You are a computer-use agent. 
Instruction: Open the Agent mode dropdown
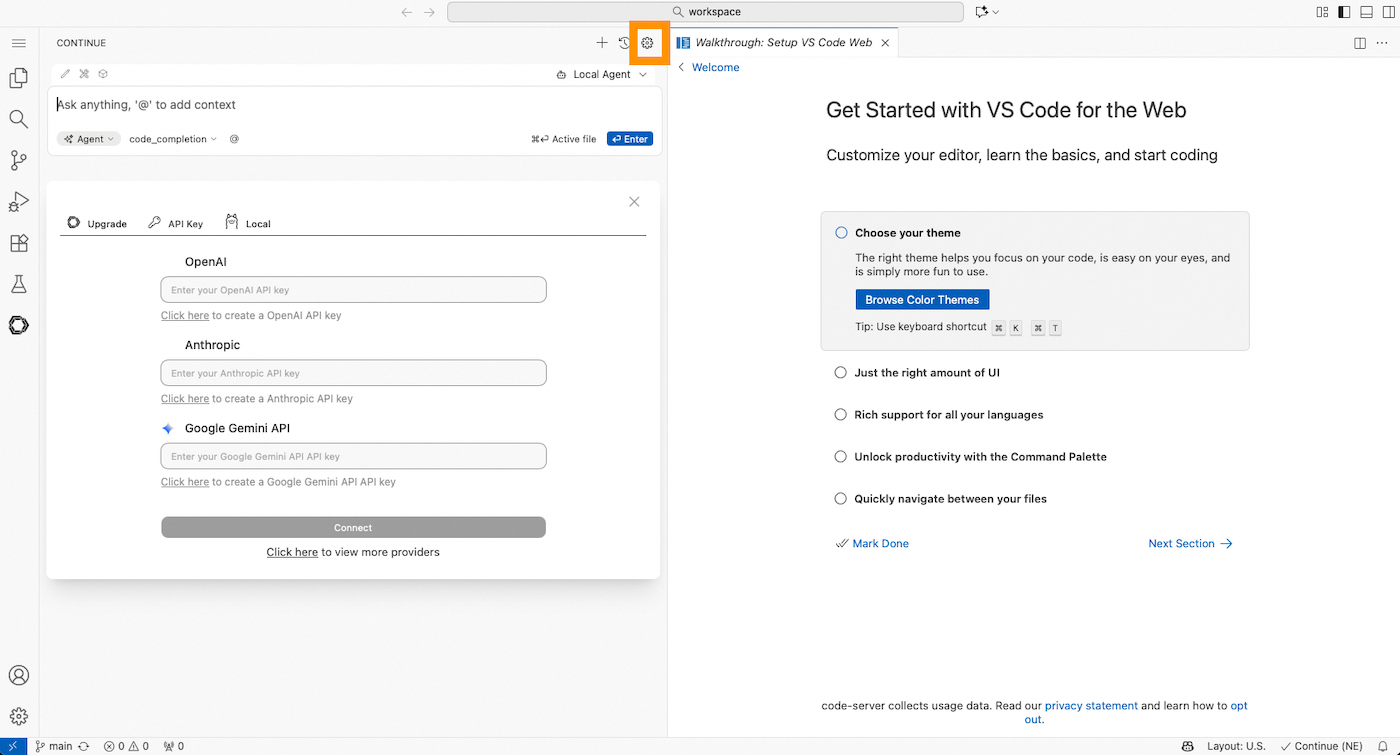88,138
